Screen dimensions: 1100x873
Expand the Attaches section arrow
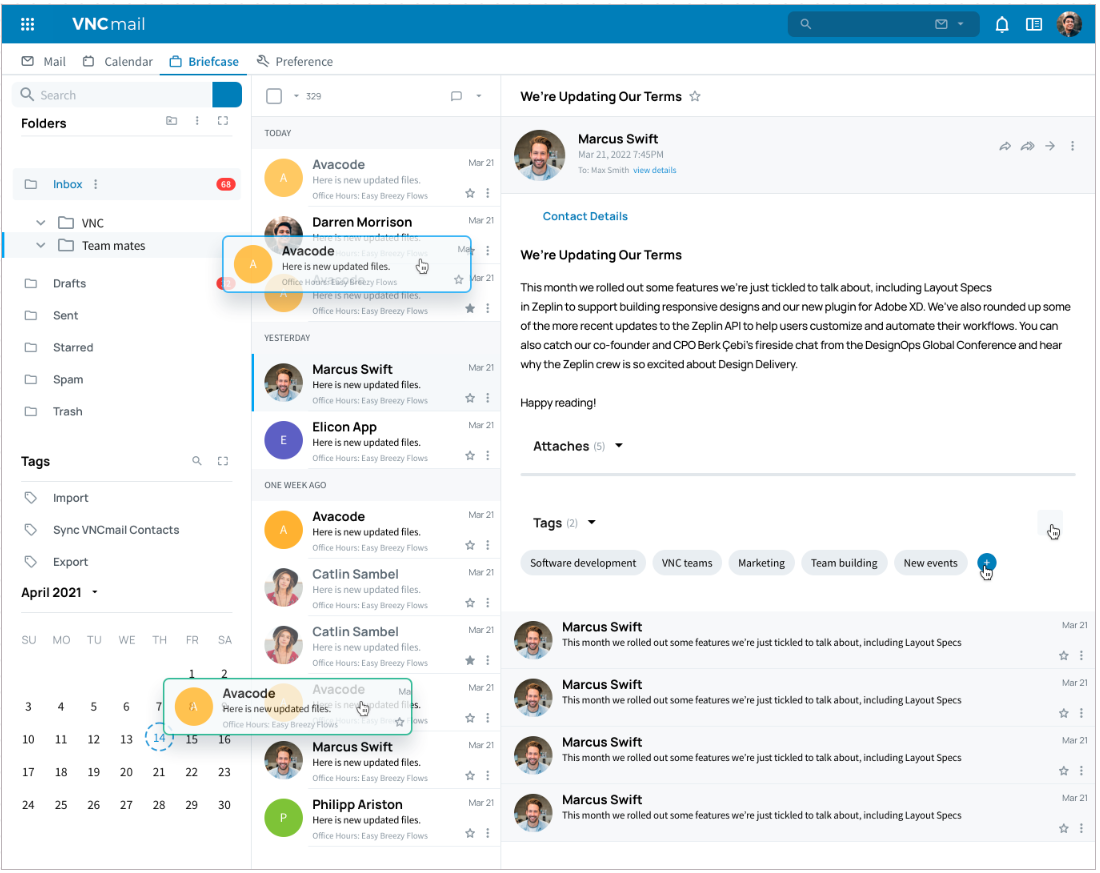619,446
